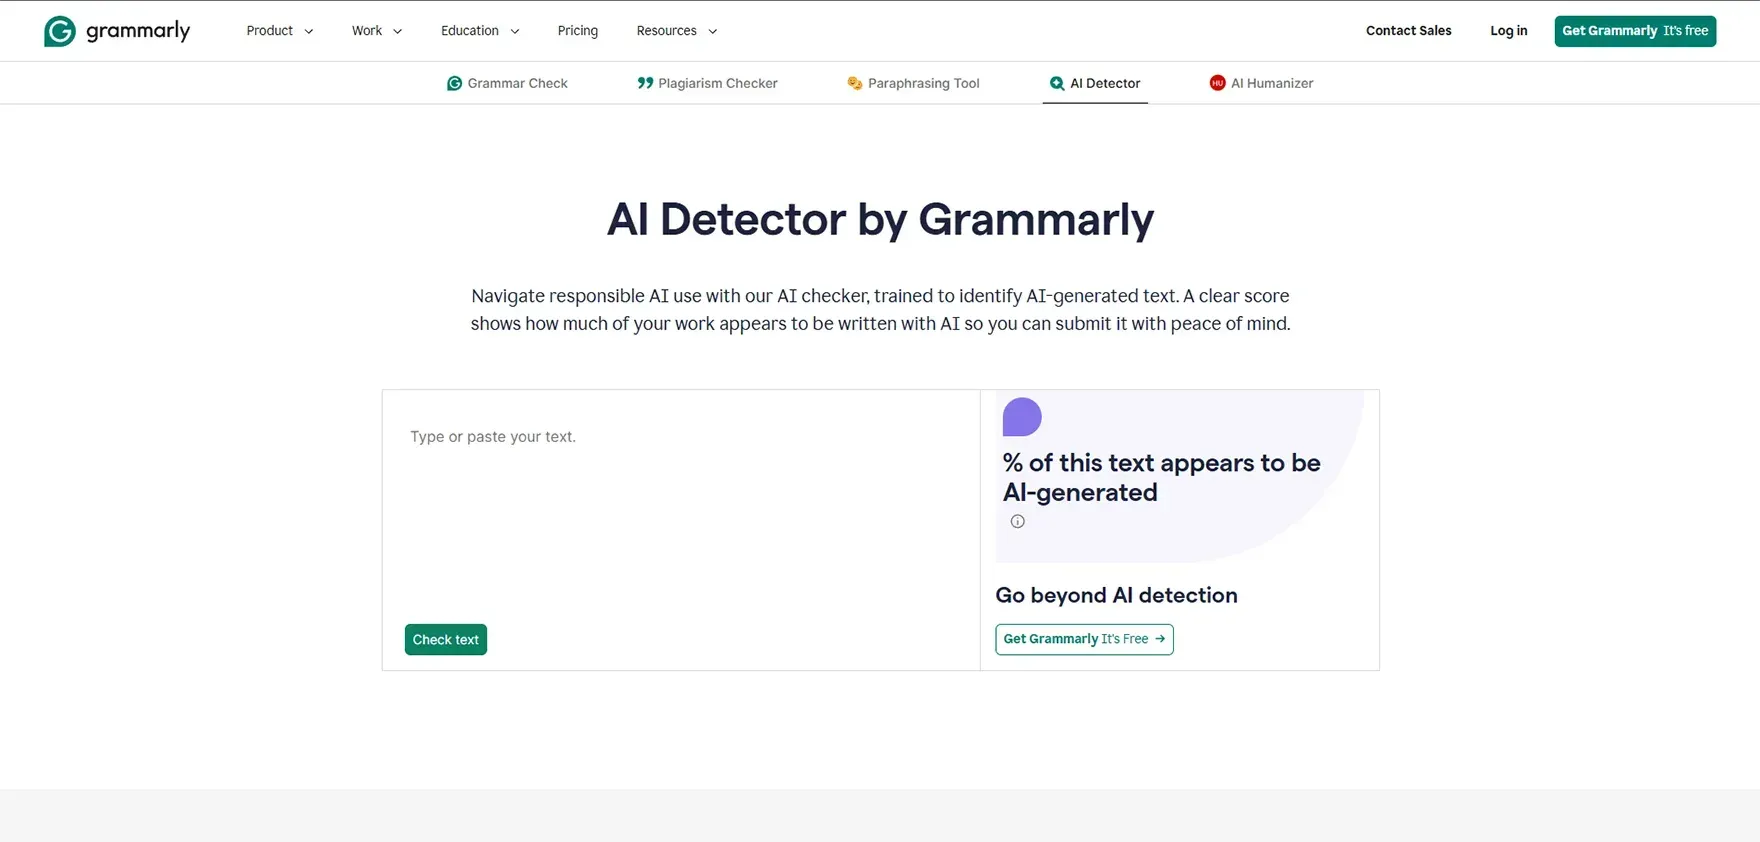Click the AI Detector magnifier icon
The image size is (1760, 842).
click(x=1057, y=83)
